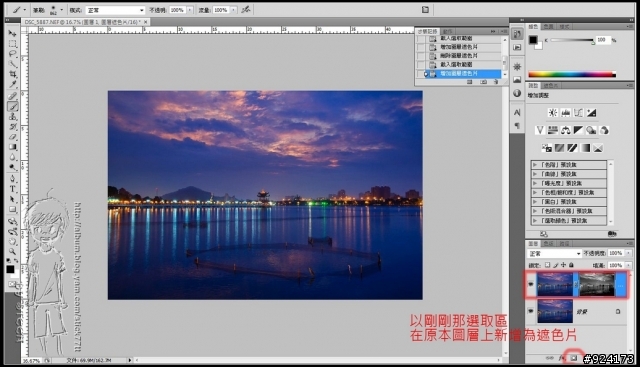The width and height of the screenshot is (640, 367).
Task: Hide the 背景 layer via its eye
Action: [x=531, y=311]
